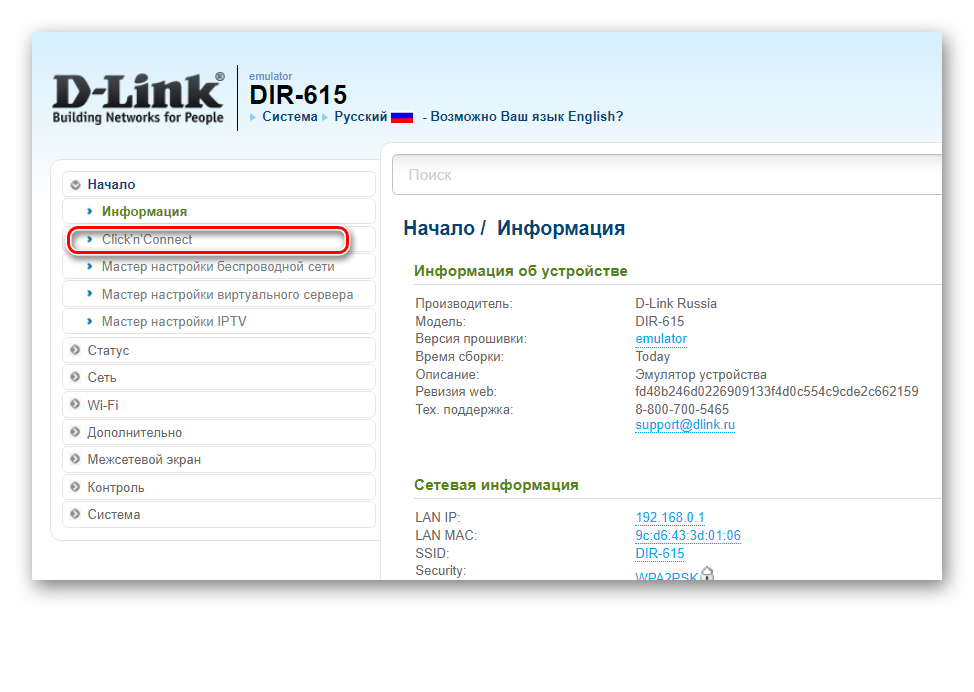Click the Информация об устройстве heading

click(521, 271)
